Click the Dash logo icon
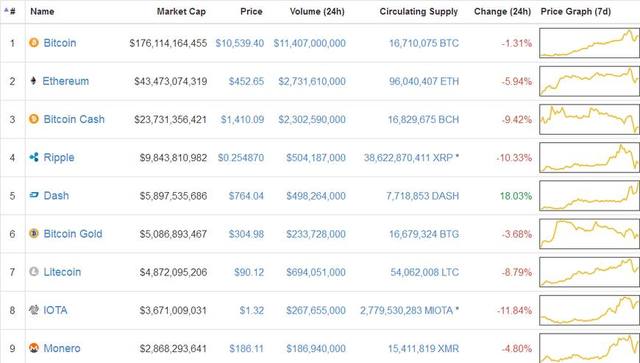Image resolution: width=640 pixels, height=363 pixels. (x=34, y=195)
